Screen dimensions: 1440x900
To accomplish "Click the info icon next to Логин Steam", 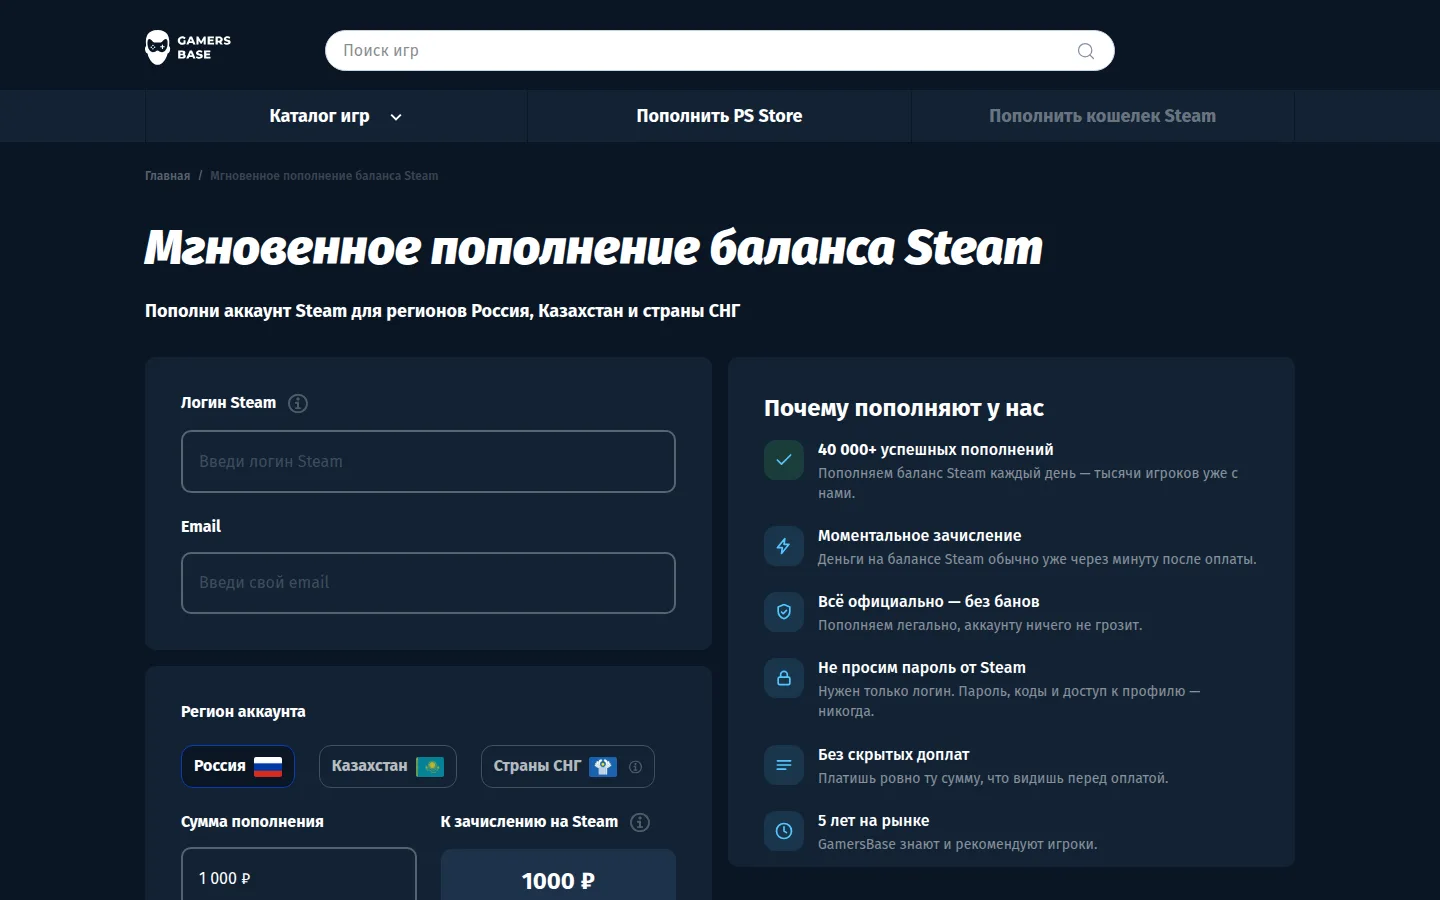I will pyautogui.click(x=298, y=403).
